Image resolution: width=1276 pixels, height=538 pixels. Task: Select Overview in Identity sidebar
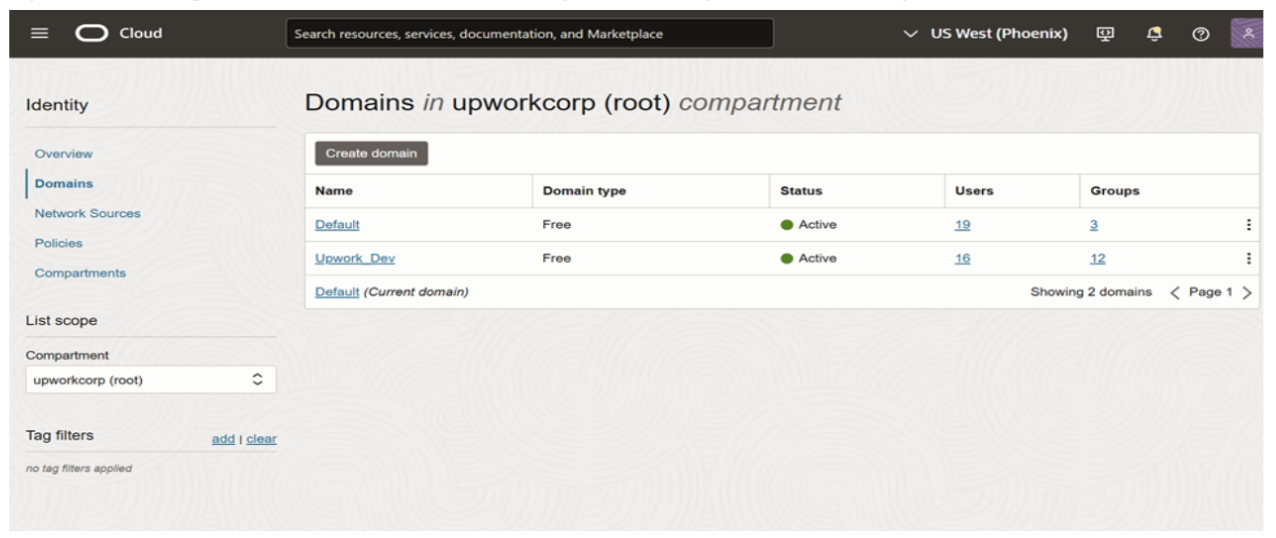tap(63, 154)
